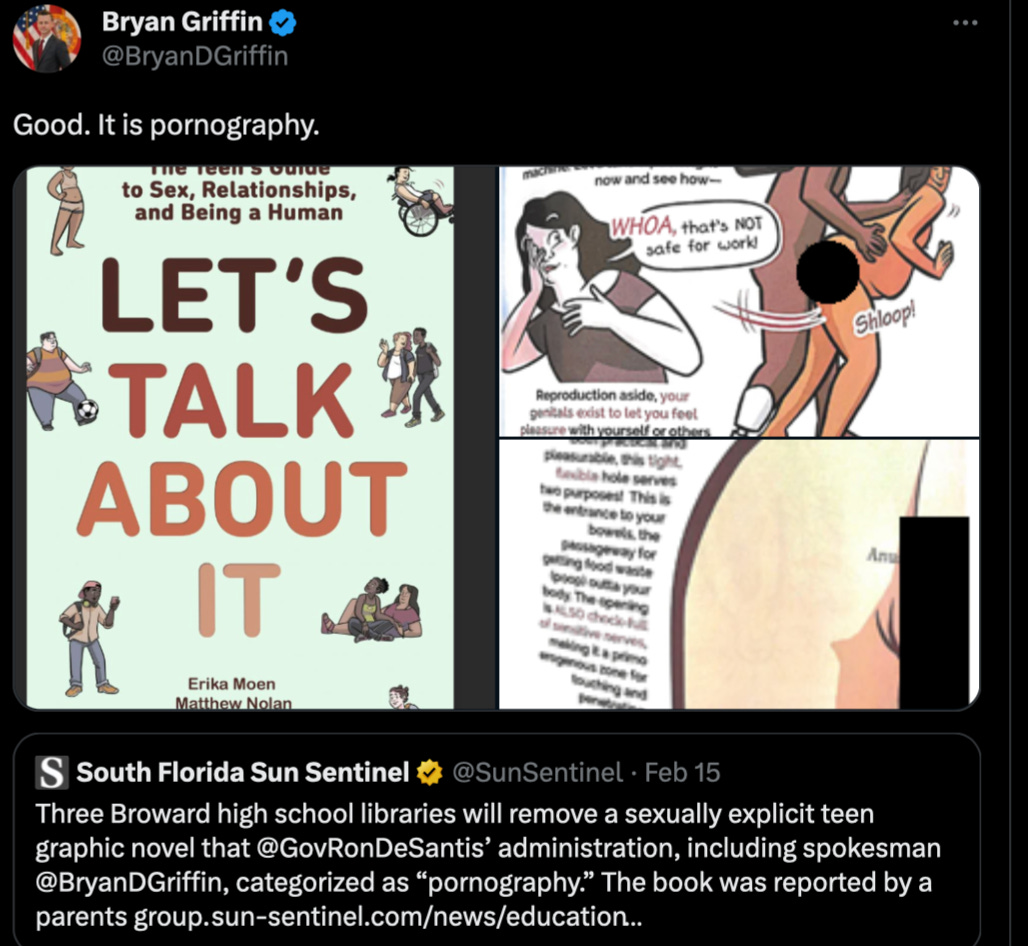Screen dimensions: 1028x946
Task: Click the Bryan Griffin display name
Action: coord(182,22)
